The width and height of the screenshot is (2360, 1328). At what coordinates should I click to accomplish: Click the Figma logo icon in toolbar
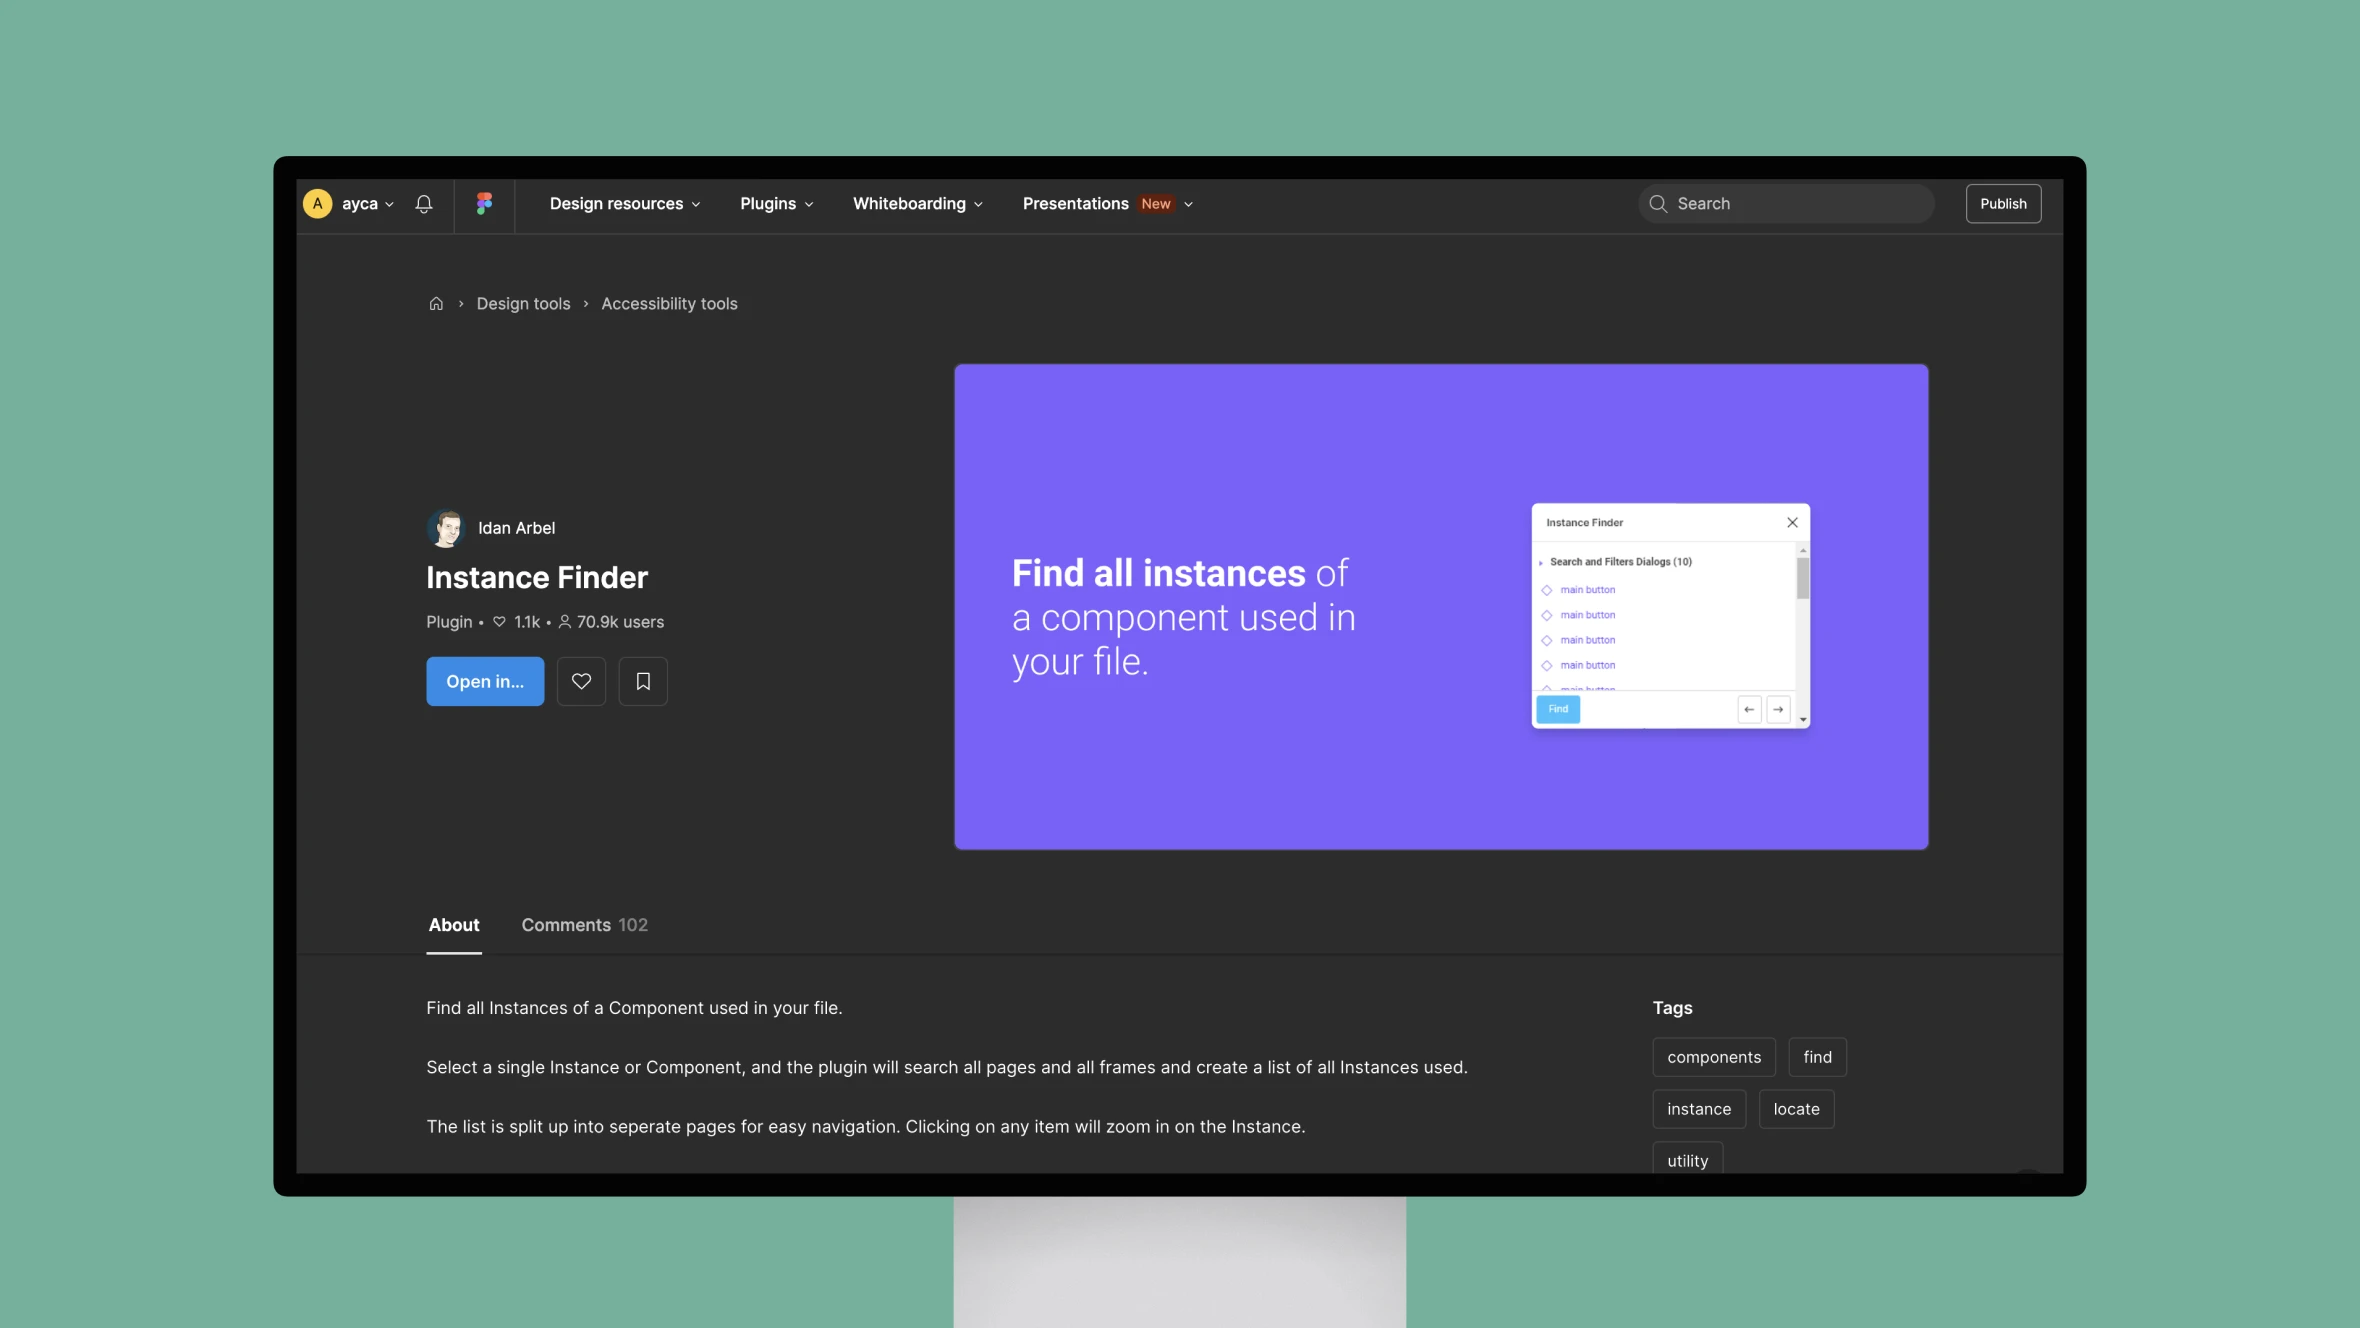click(x=483, y=201)
